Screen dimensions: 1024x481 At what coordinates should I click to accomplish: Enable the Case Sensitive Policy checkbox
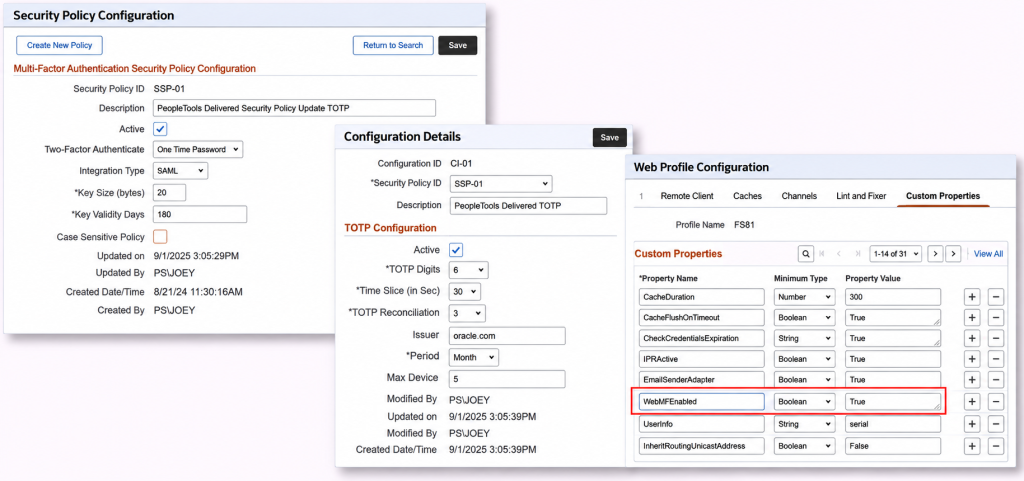pyautogui.click(x=160, y=236)
